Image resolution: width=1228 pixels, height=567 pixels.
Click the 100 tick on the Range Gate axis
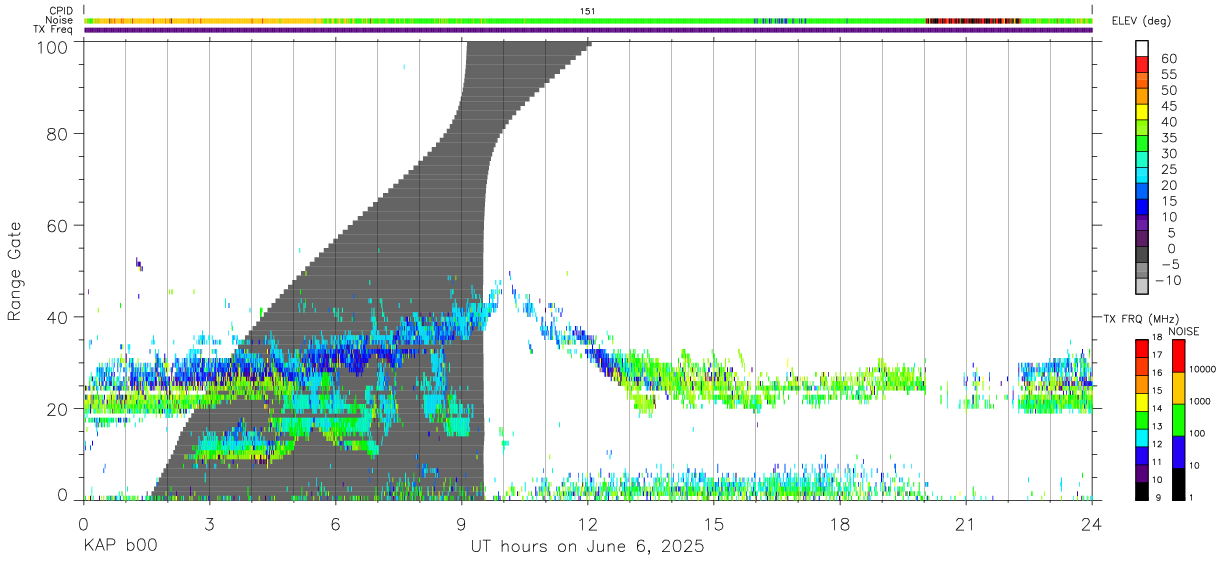(51, 47)
